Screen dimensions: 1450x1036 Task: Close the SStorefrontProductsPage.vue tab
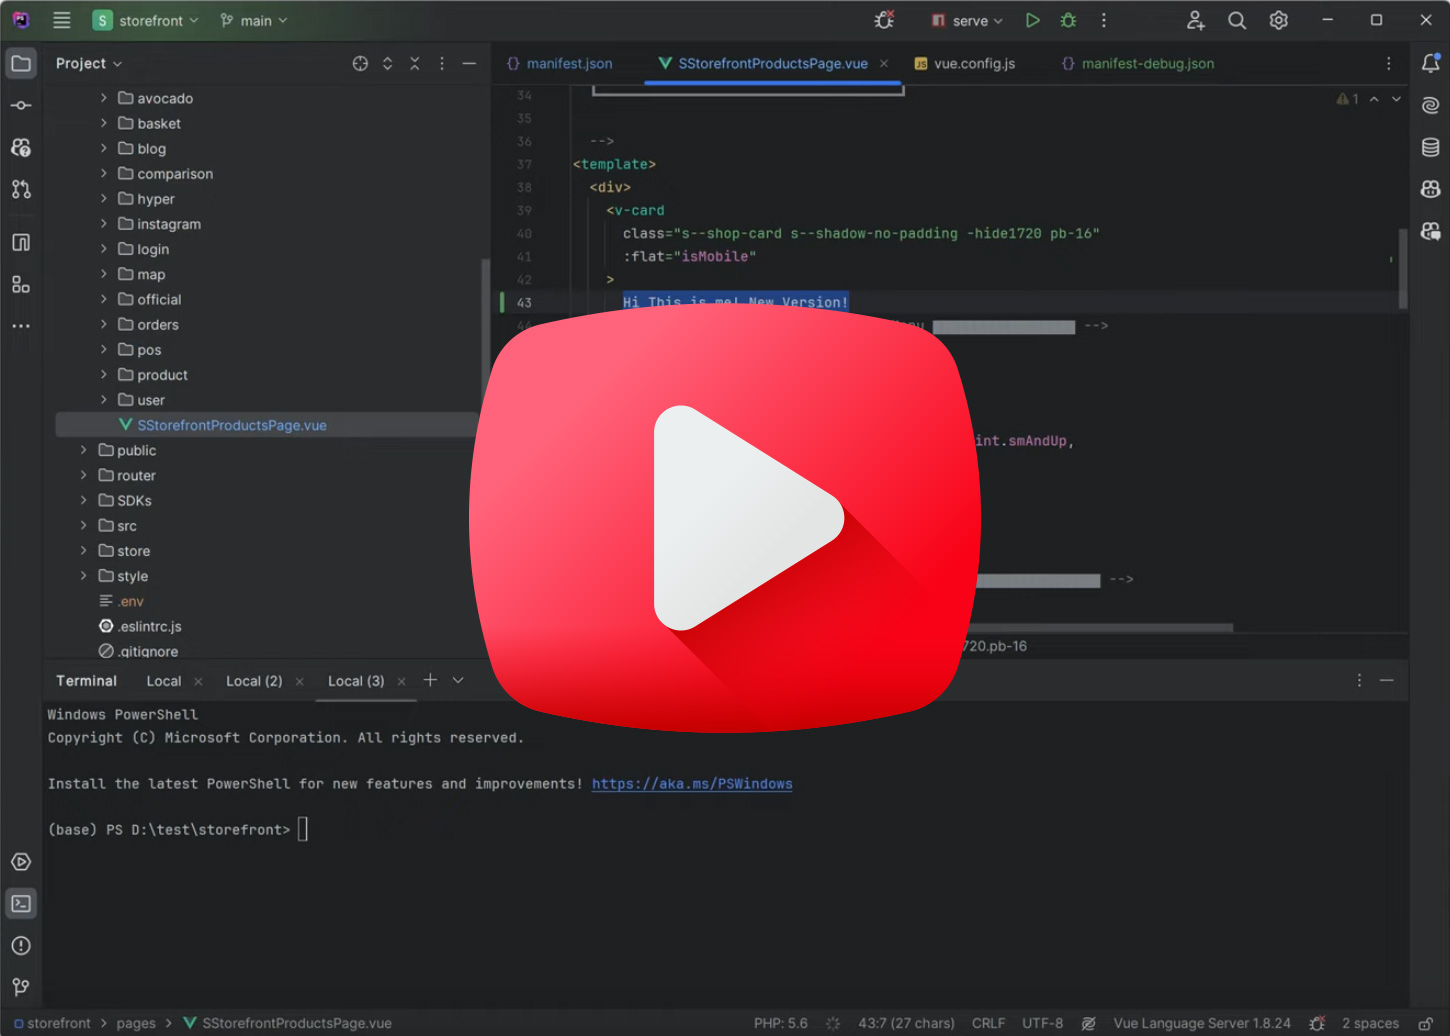tap(884, 63)
